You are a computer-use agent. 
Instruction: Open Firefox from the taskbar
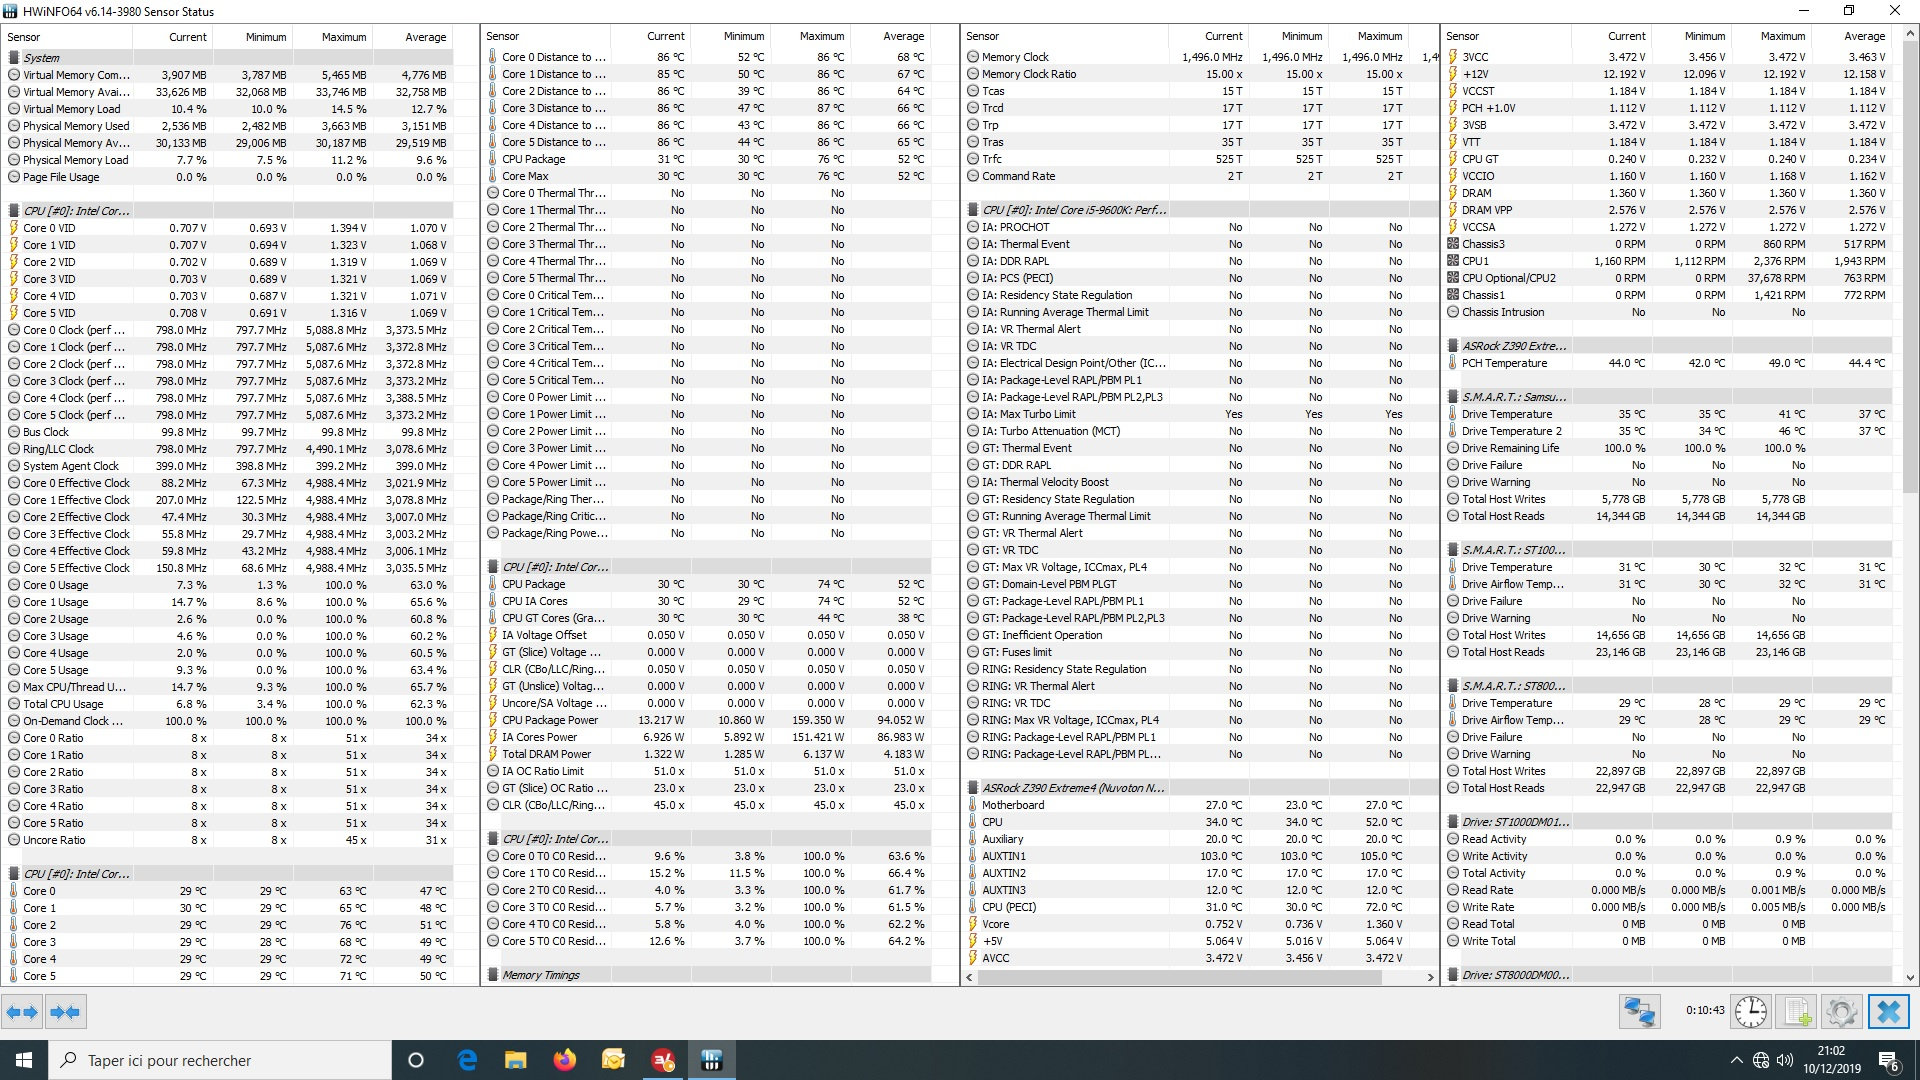tap(565, 1060)
